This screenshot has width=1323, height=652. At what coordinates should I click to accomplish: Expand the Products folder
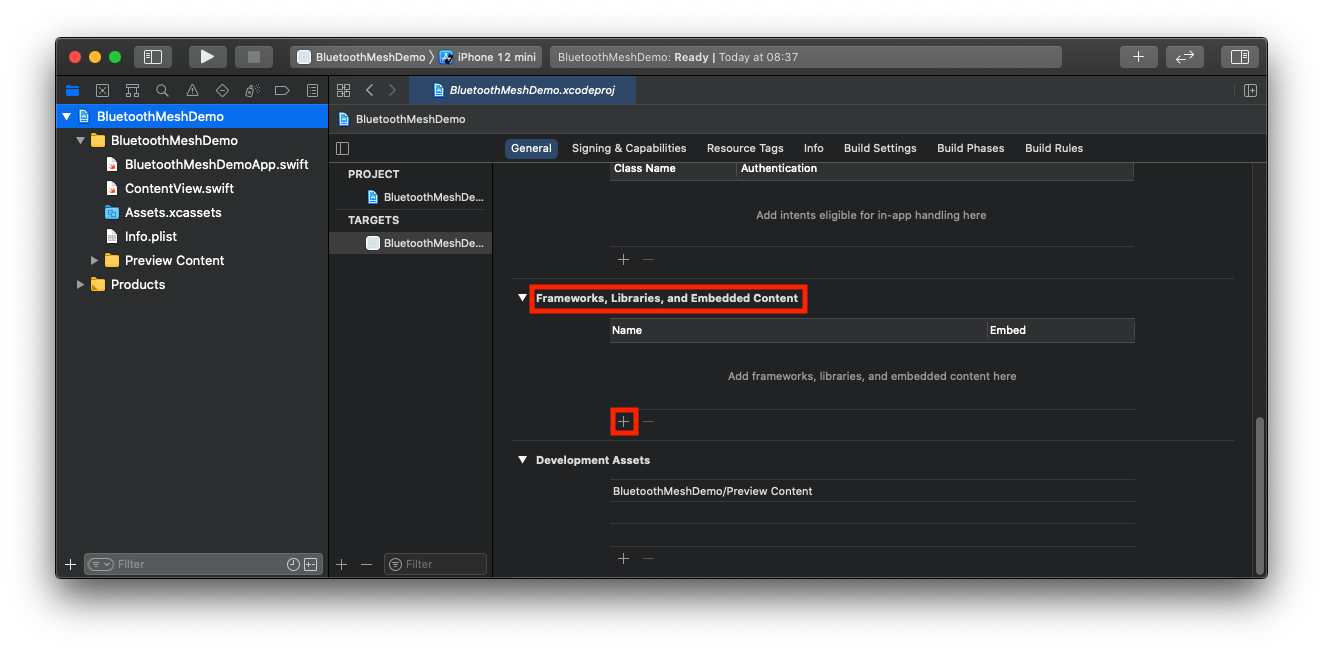81,285
